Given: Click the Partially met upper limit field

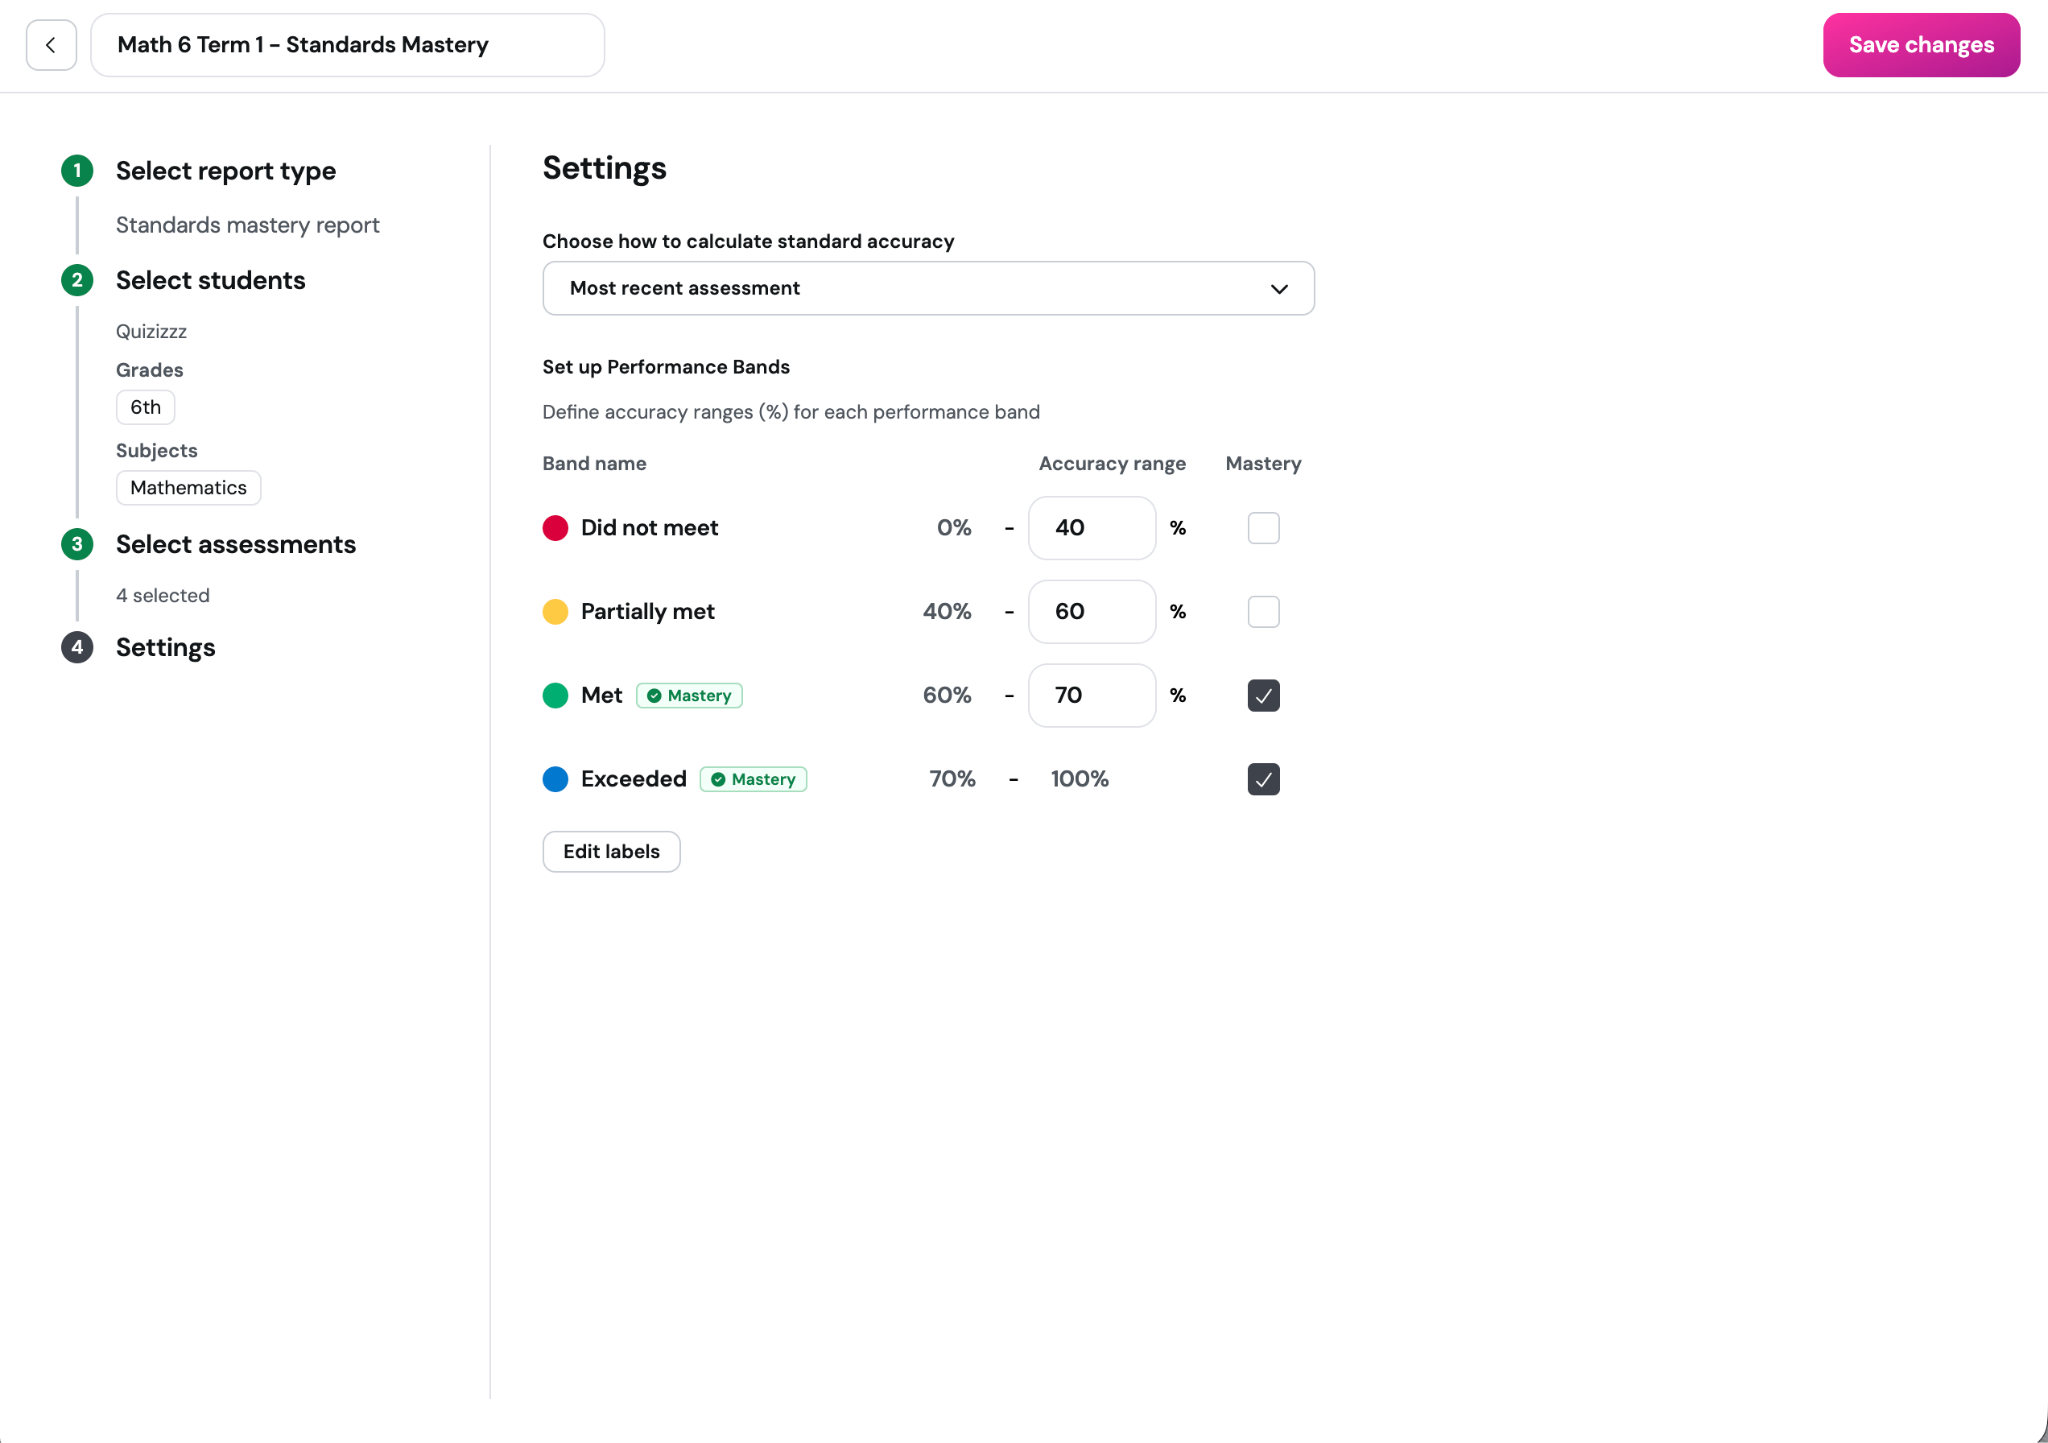Looking at the screenshot, I should [1092, 612].
